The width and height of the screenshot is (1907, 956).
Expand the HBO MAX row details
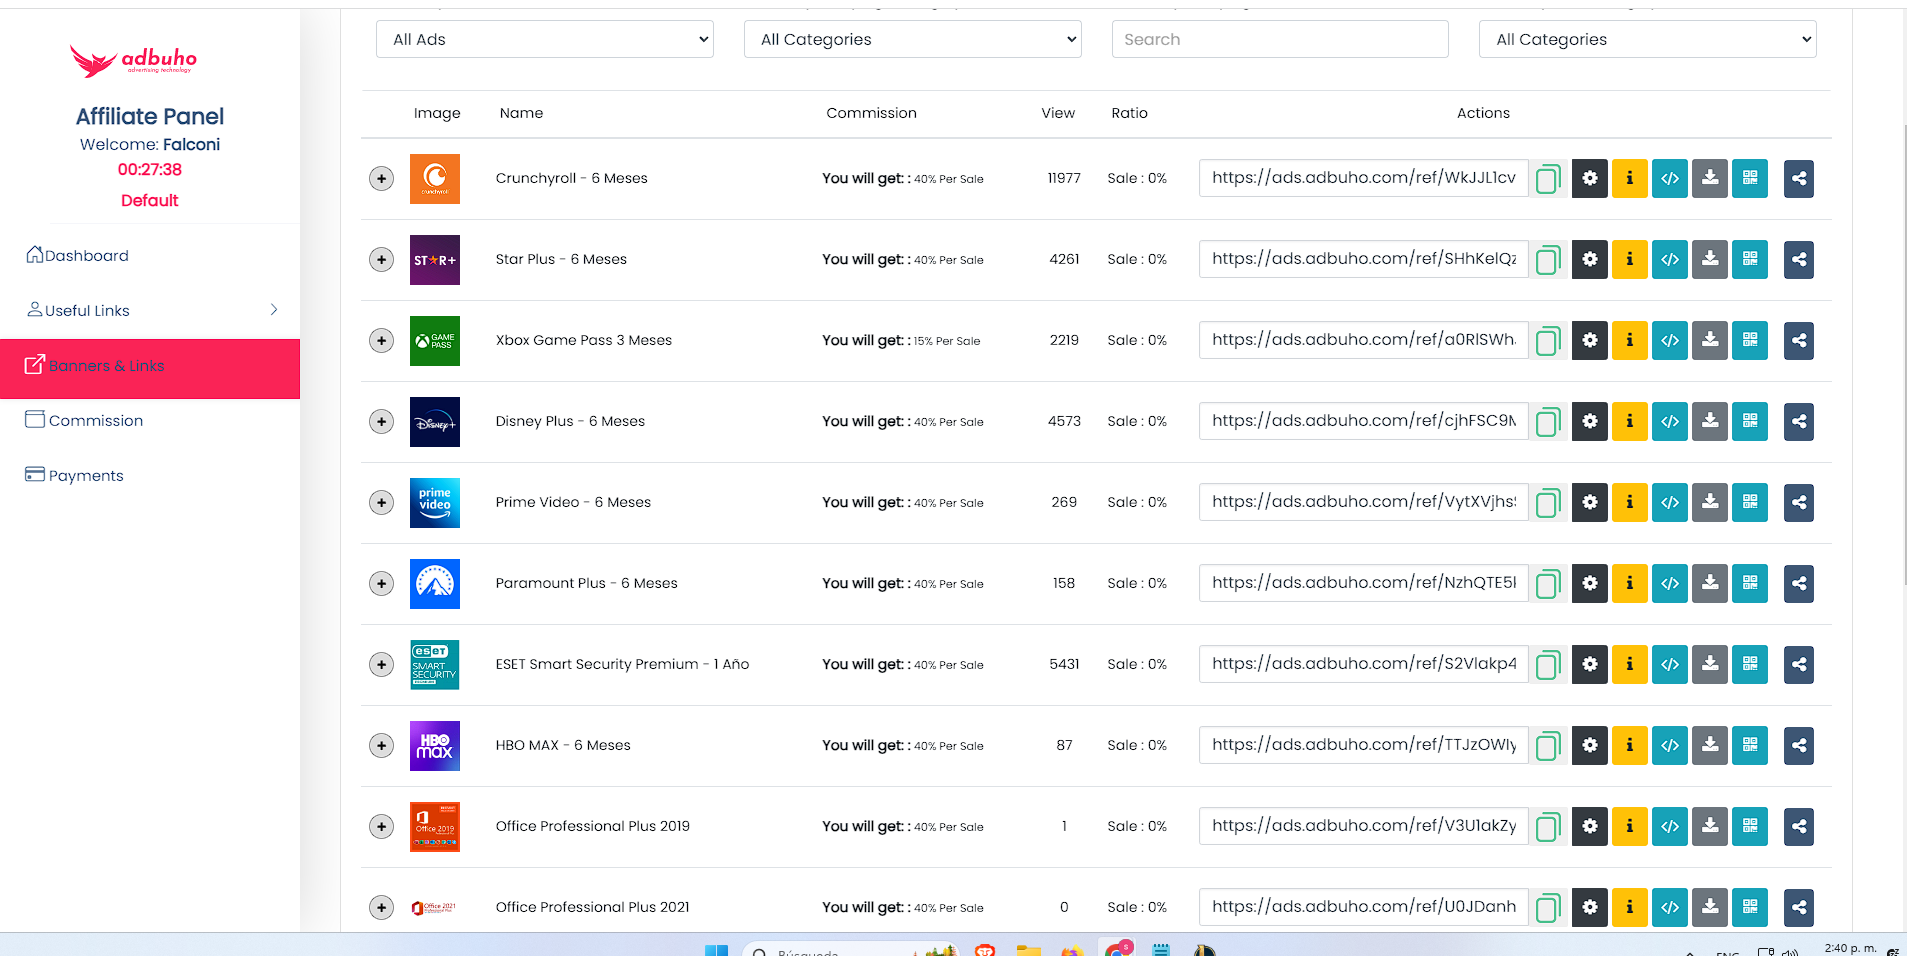coord(381,746)
